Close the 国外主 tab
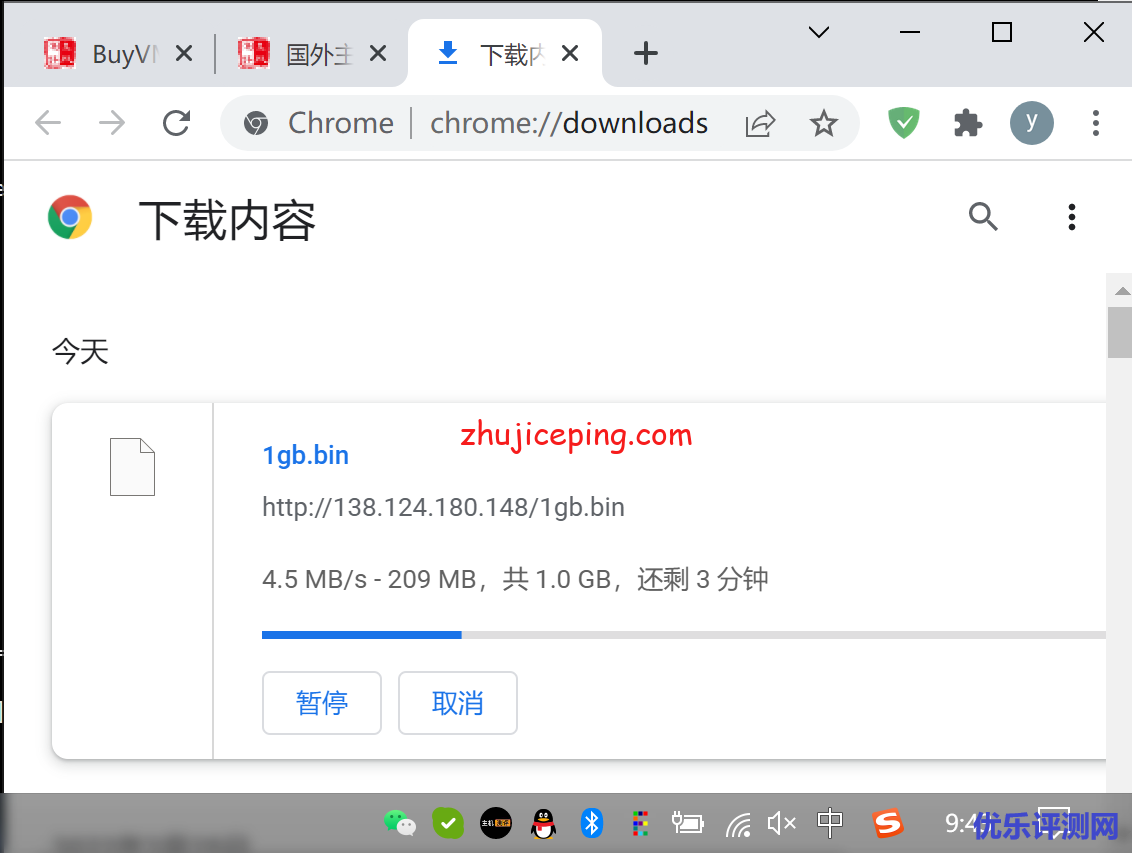Image resolution: width=1132 pixels, height=853 pixels. point(378,53)
